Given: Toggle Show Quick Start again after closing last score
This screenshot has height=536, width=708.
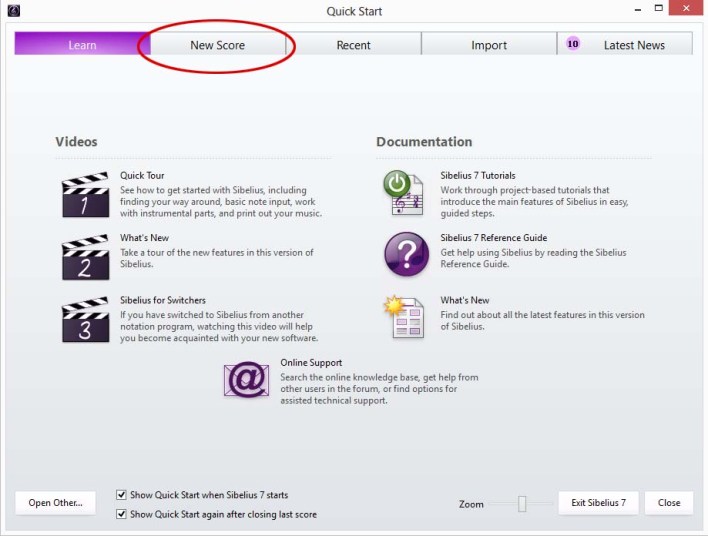Looking at the screenshot, I should 121,514.
